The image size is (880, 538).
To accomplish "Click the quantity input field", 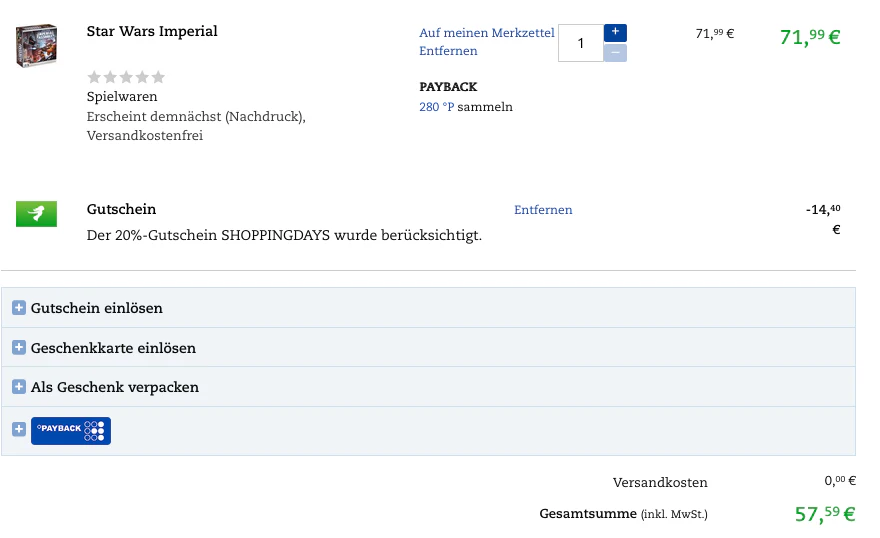I will 581,43.
